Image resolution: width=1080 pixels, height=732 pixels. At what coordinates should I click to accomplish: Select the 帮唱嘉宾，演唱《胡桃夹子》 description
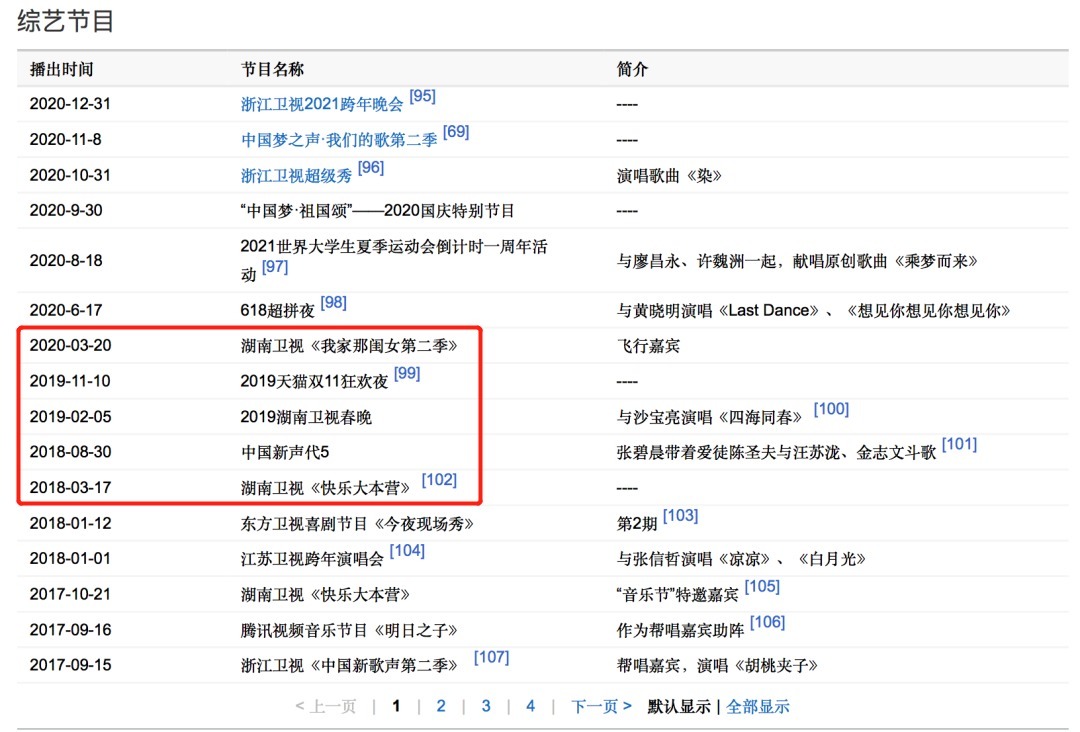[x=718, y=665]
